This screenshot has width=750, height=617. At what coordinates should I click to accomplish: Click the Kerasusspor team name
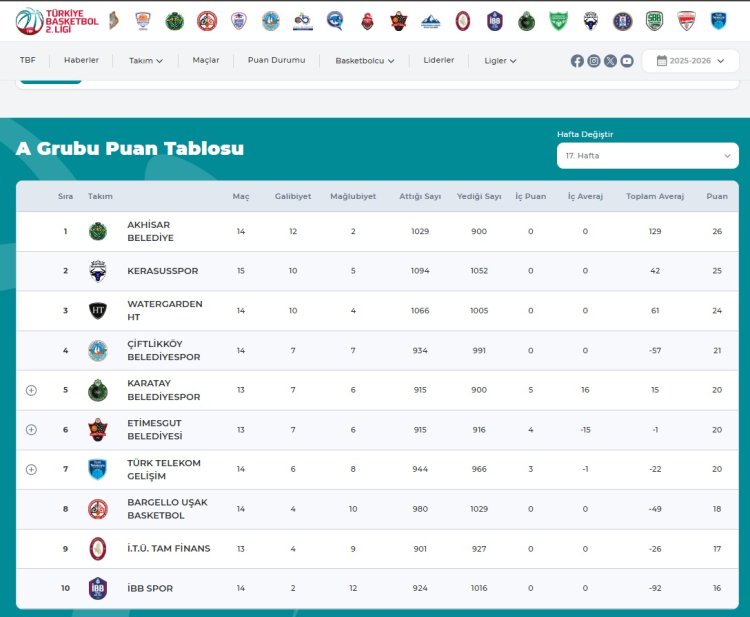pos(162,271)
